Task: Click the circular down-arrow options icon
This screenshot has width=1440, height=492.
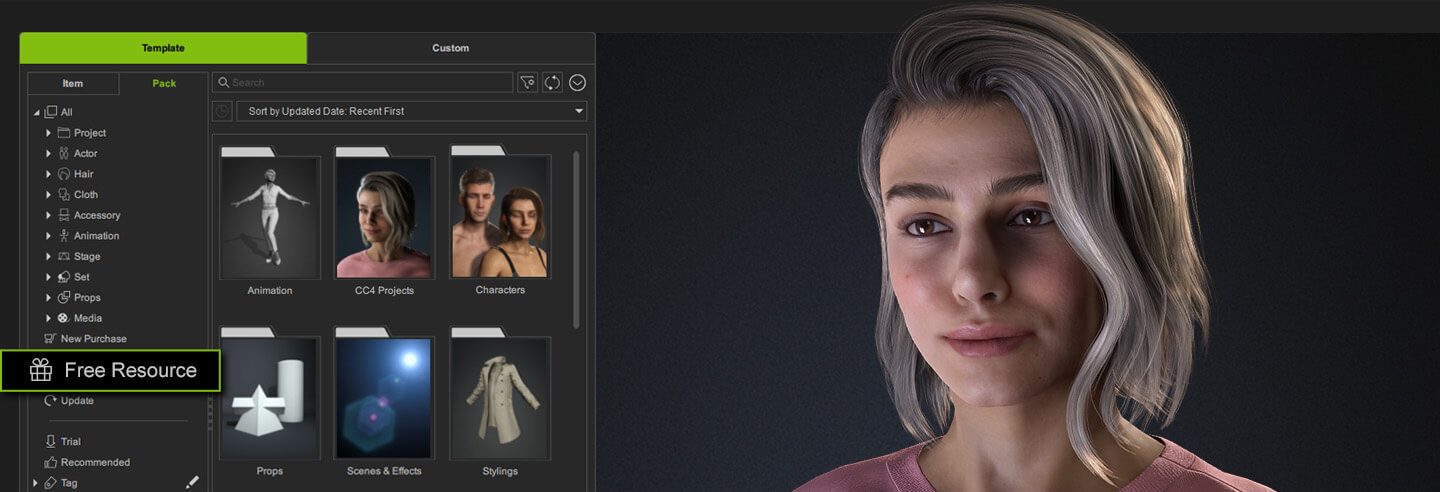Action: 577,83
